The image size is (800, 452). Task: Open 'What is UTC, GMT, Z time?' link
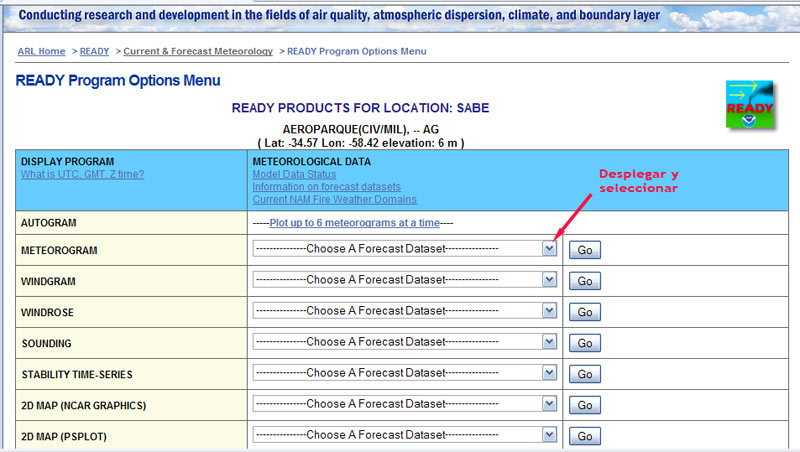82,174
